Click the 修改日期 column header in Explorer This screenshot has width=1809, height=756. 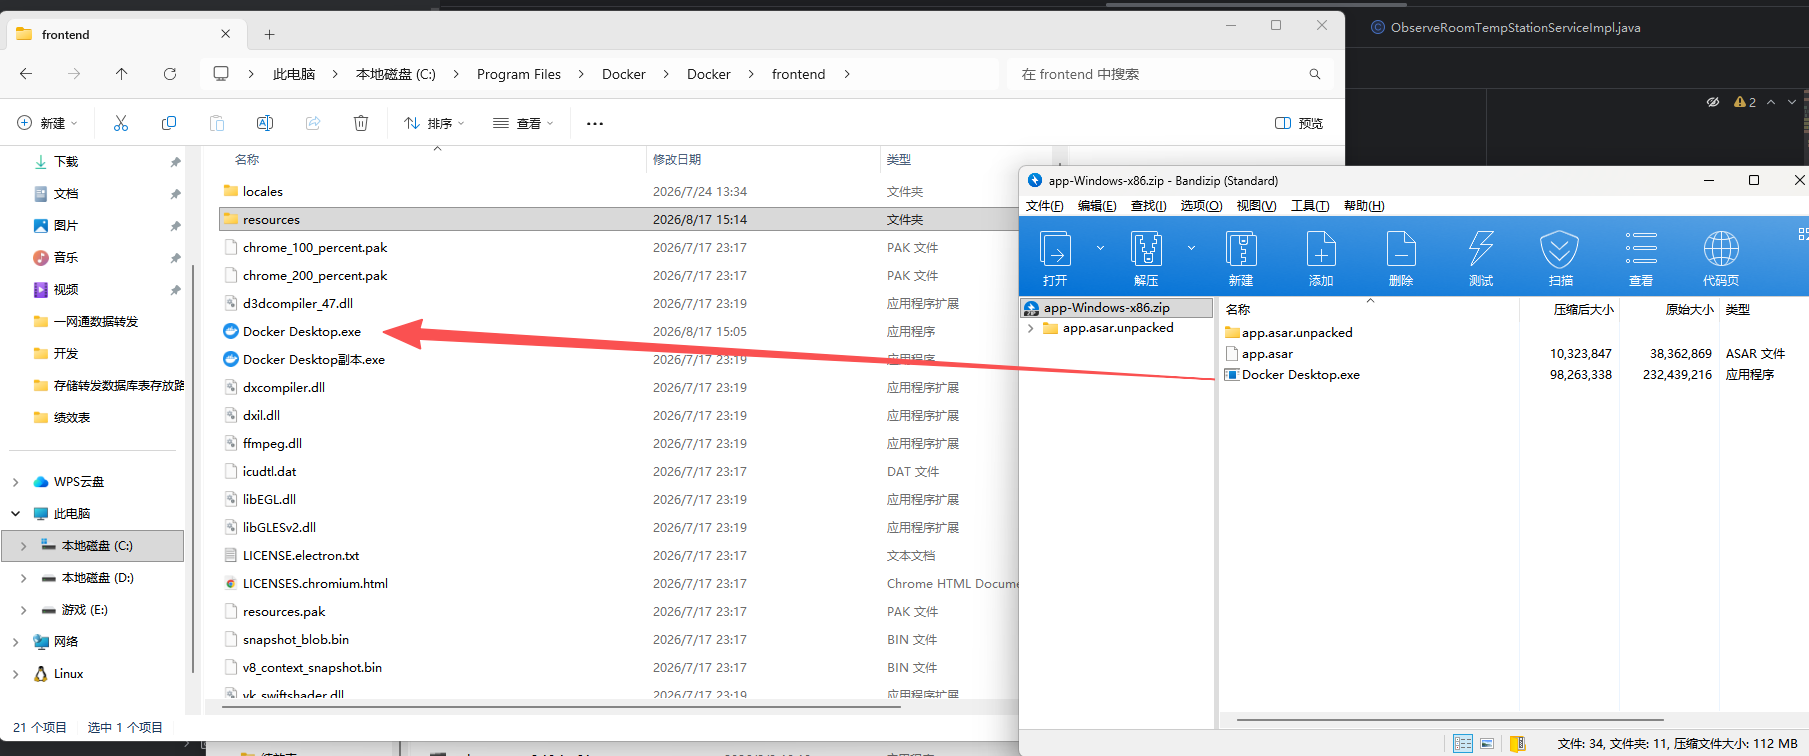[x=677, y=159]
